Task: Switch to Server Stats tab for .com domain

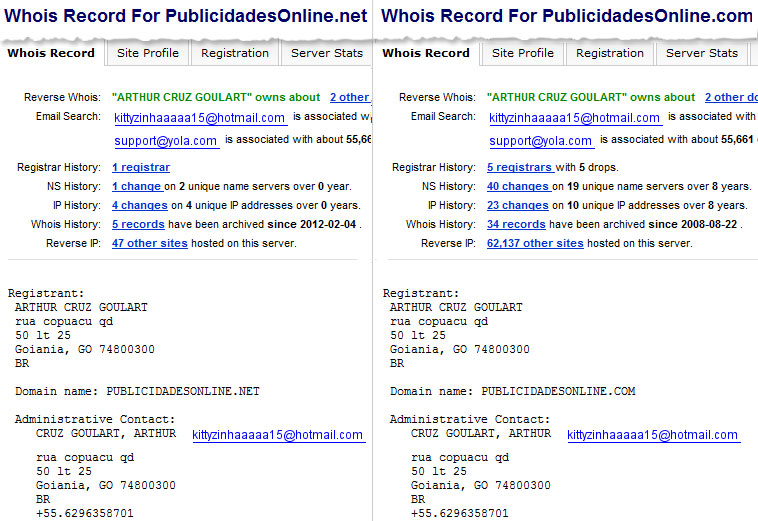Action: pos(702,53)
